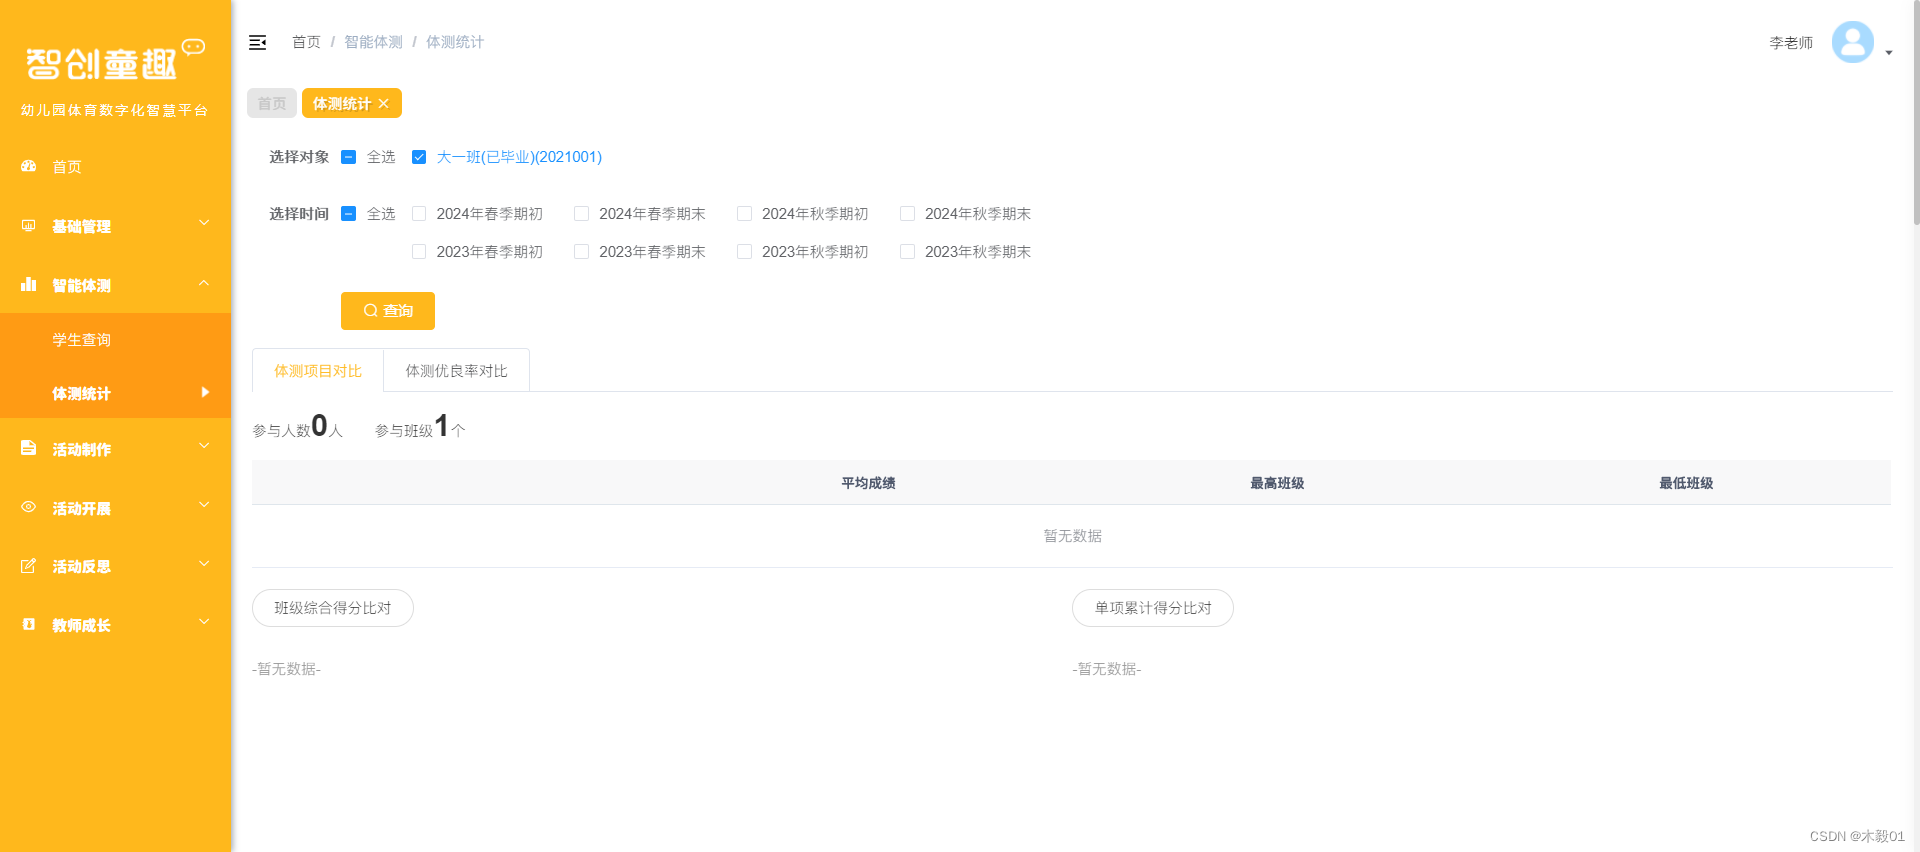Click the 活动反思 edit icon
The width and height of the screenshot is (1920, 852).
(29, 566)
